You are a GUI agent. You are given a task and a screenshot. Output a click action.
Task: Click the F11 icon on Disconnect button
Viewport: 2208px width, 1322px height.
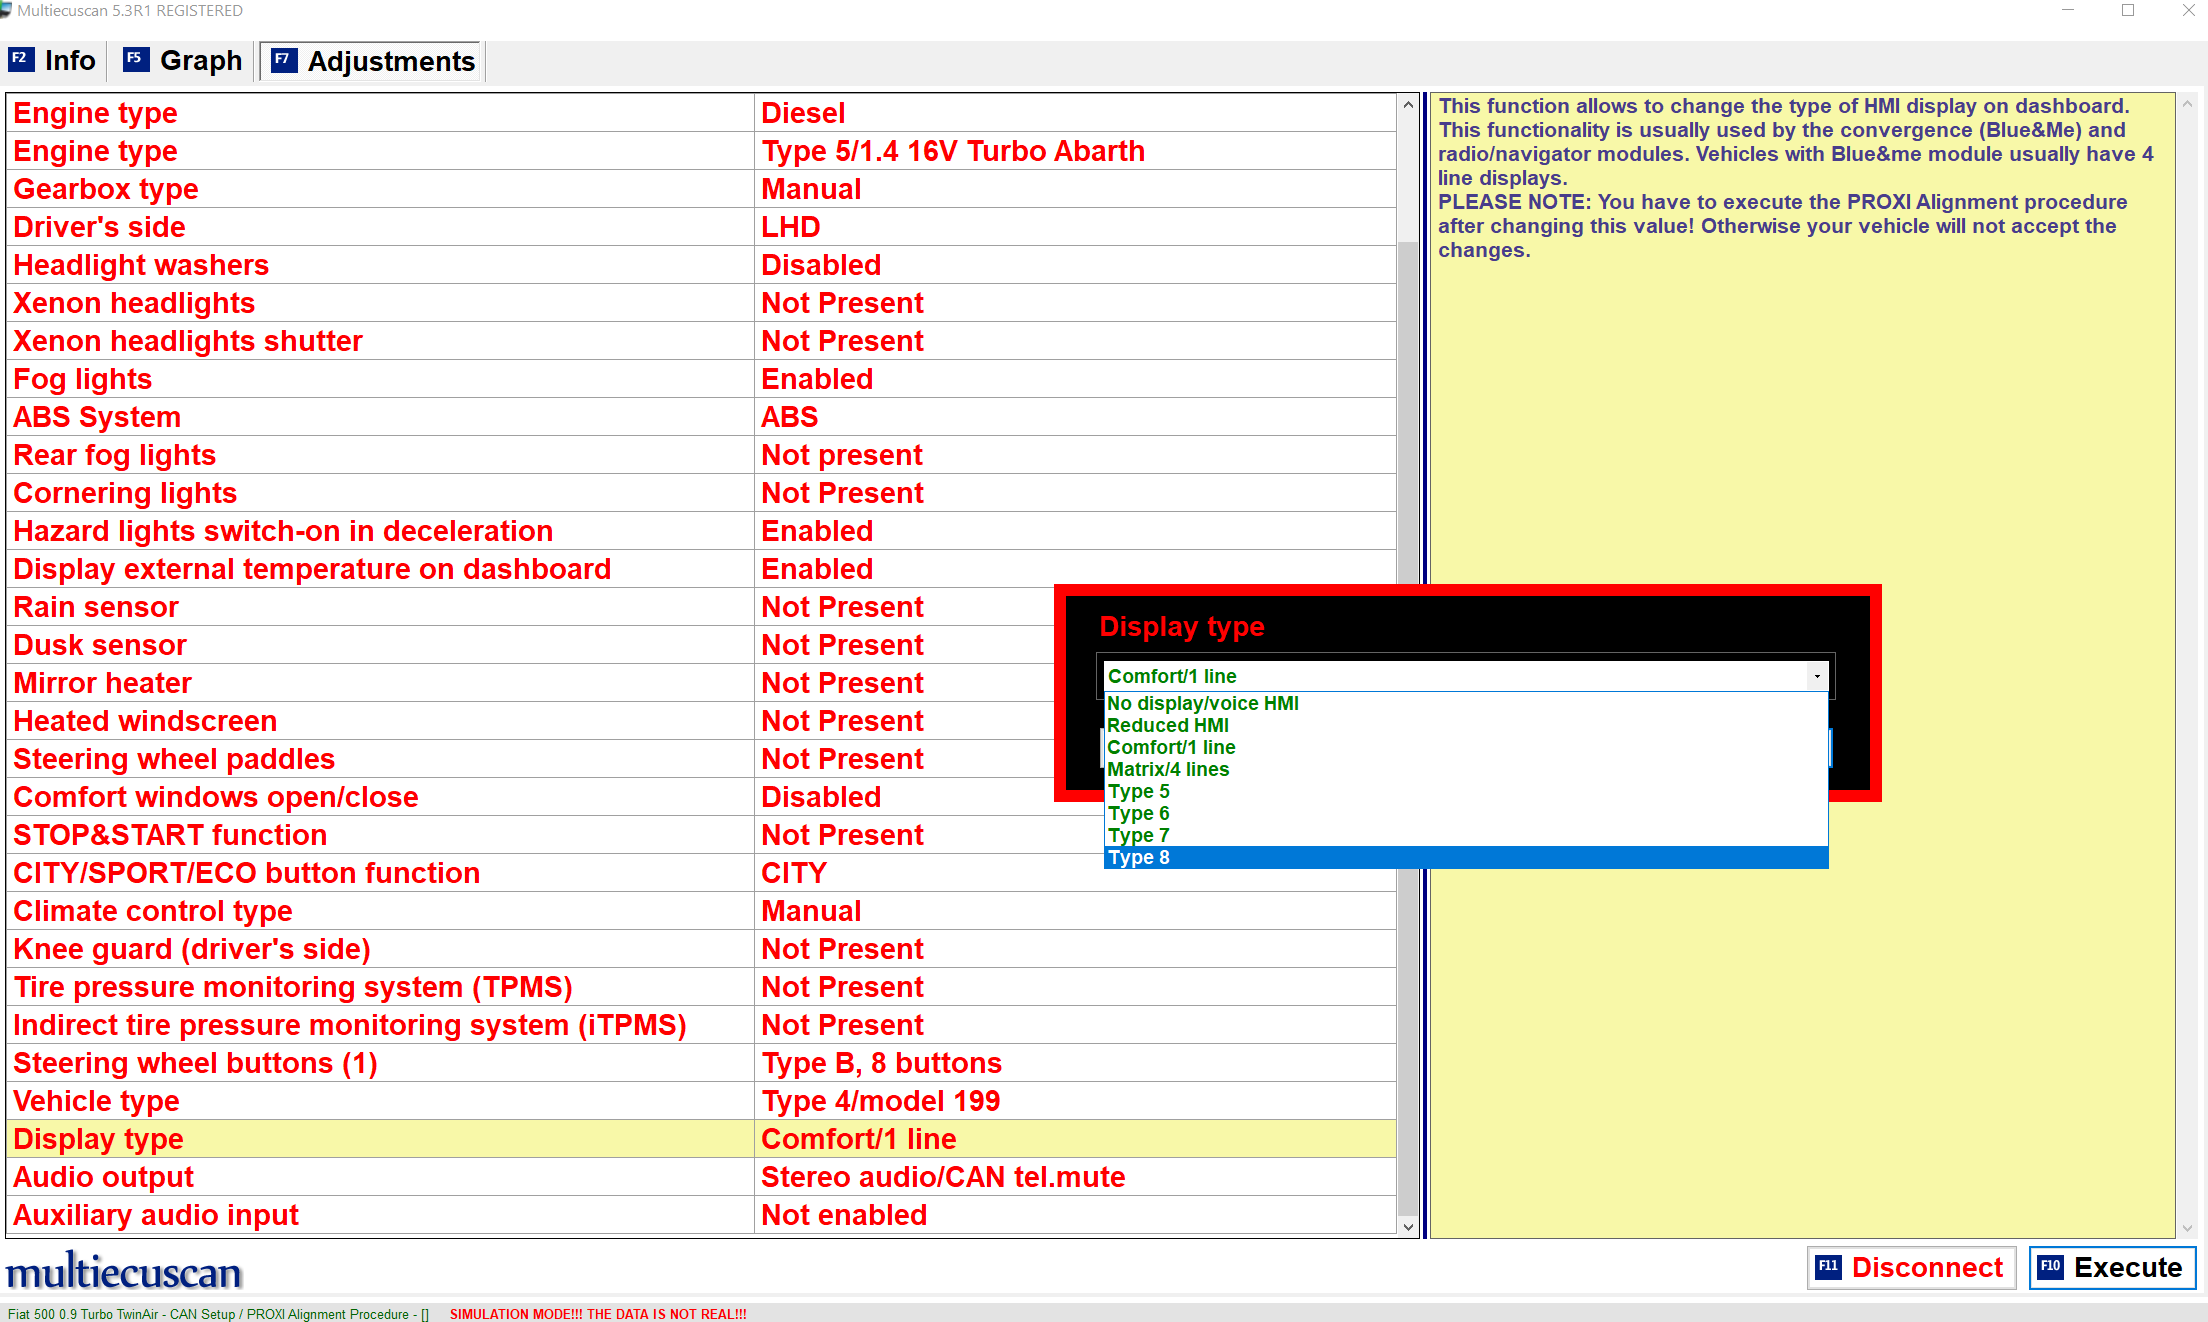pyautogui.click(x=1828, y=1267)
